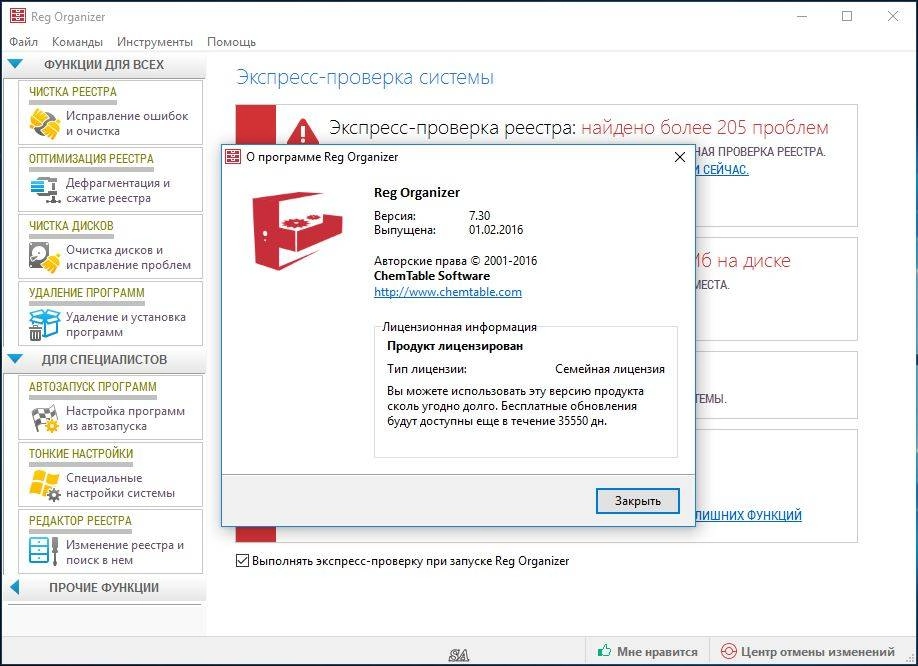Click the registry cleaning icon
This screenshot has height=666, width=918.
tap(45, 123)
